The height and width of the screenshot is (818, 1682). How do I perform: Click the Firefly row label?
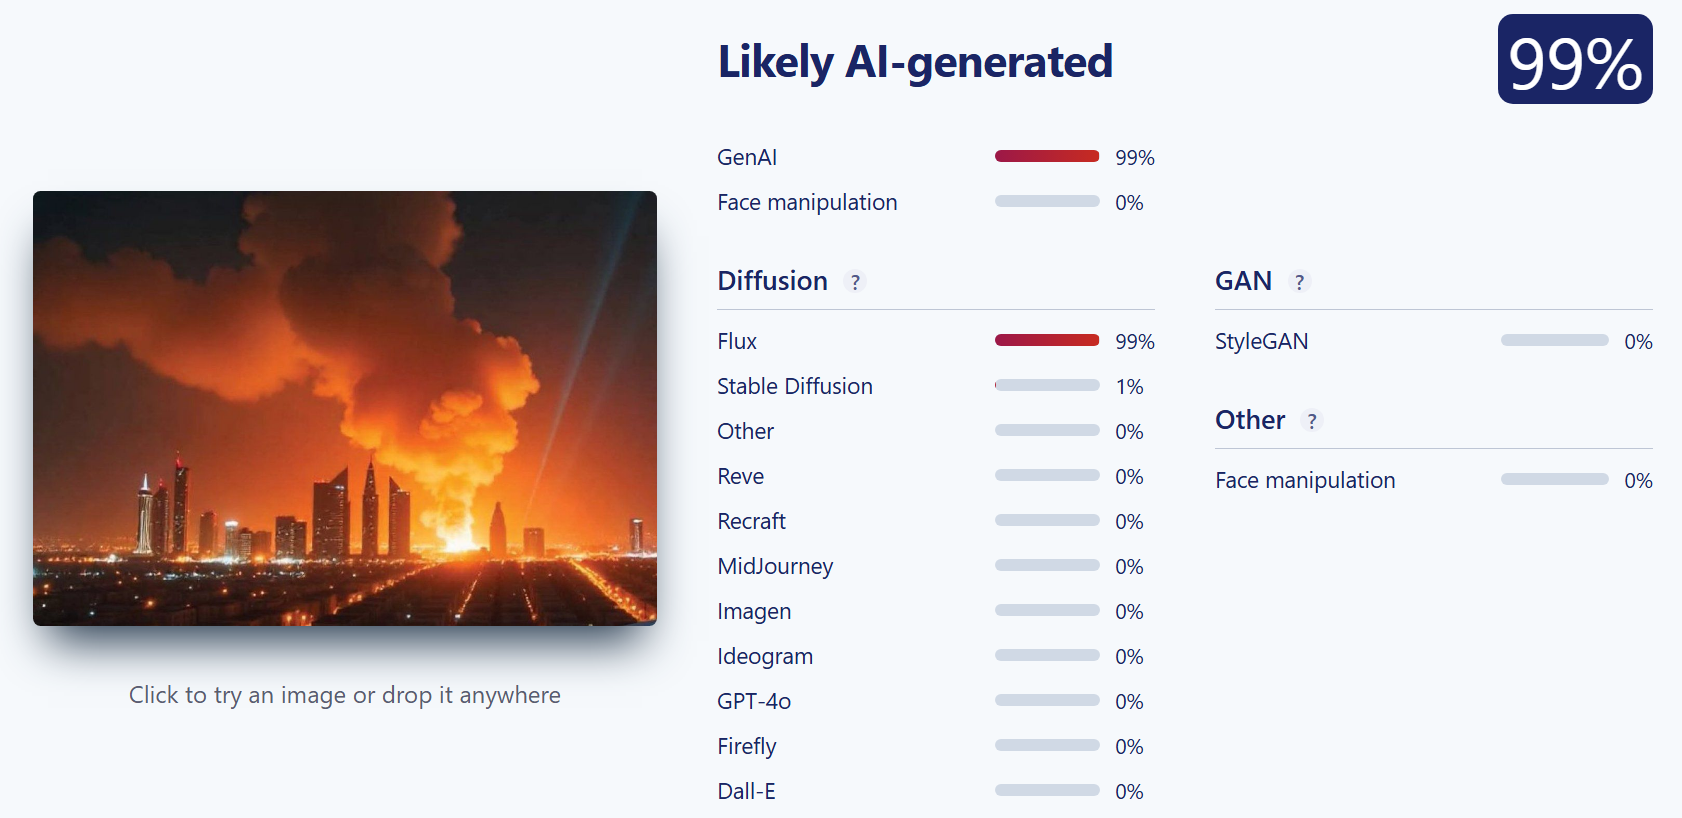coord(747,747)
